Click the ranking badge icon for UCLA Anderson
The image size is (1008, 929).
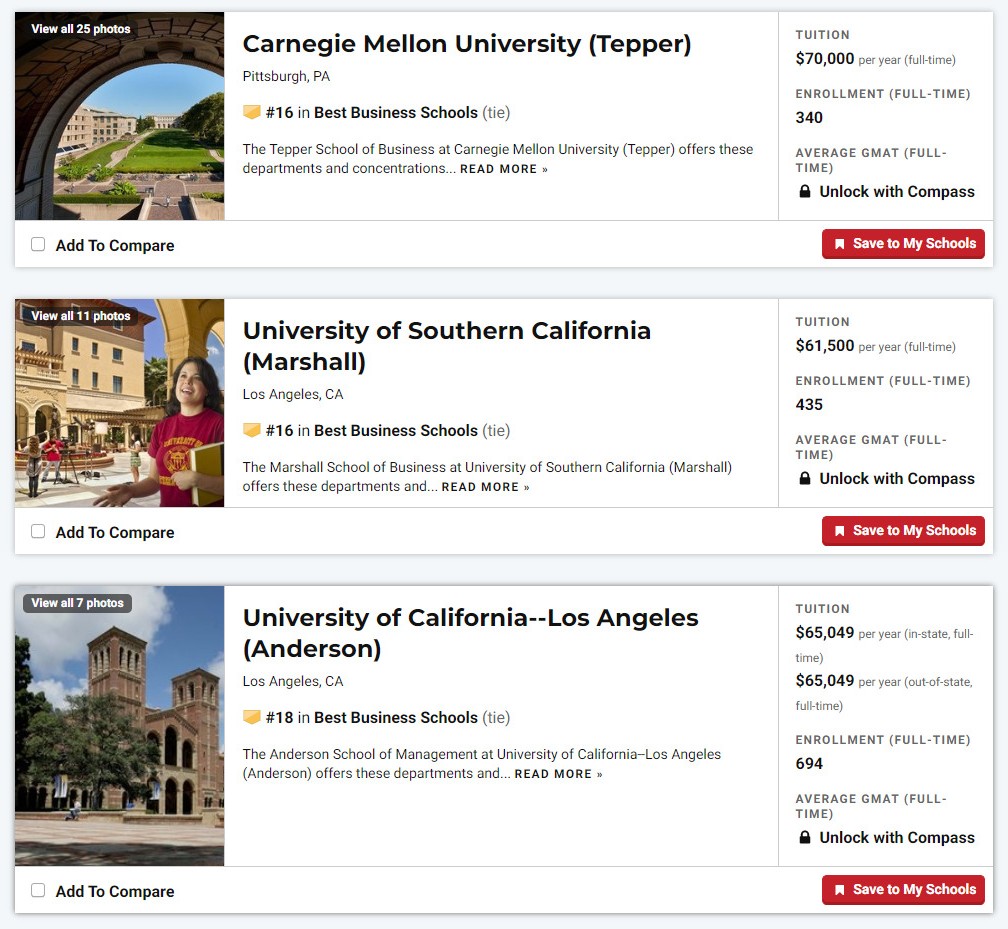(x=251, y=717)
